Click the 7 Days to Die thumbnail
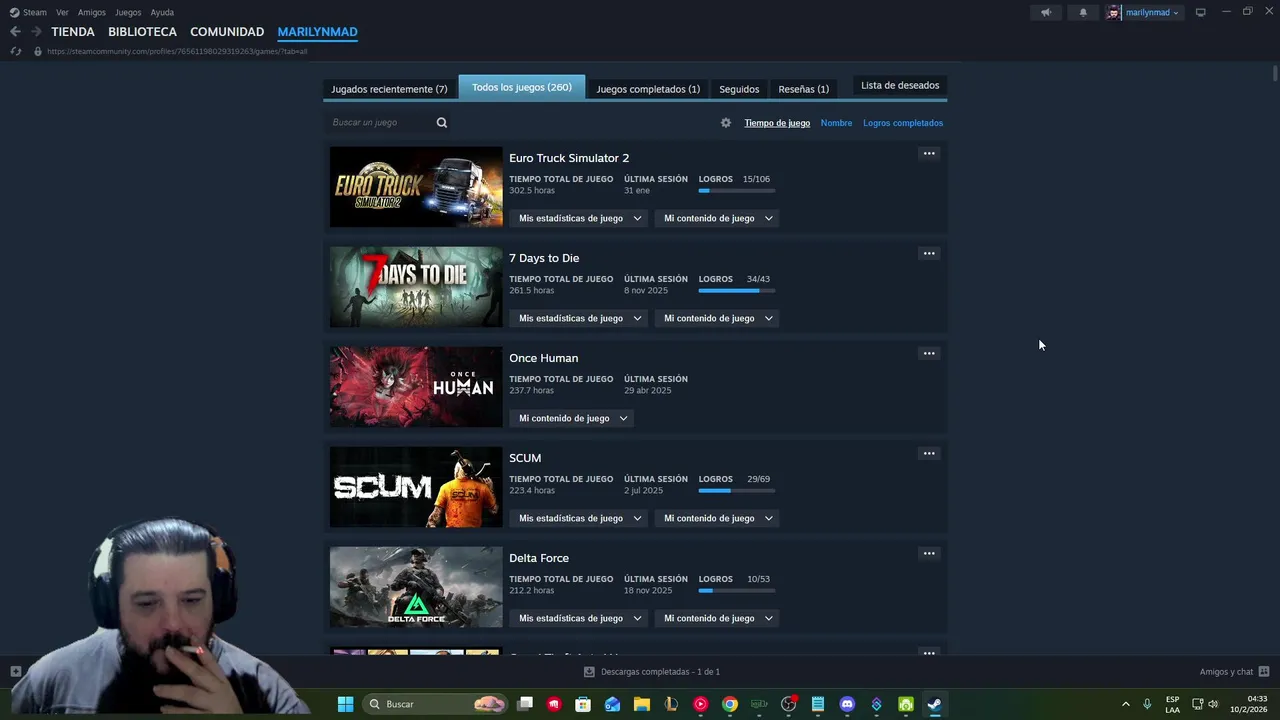 [416, 287]
